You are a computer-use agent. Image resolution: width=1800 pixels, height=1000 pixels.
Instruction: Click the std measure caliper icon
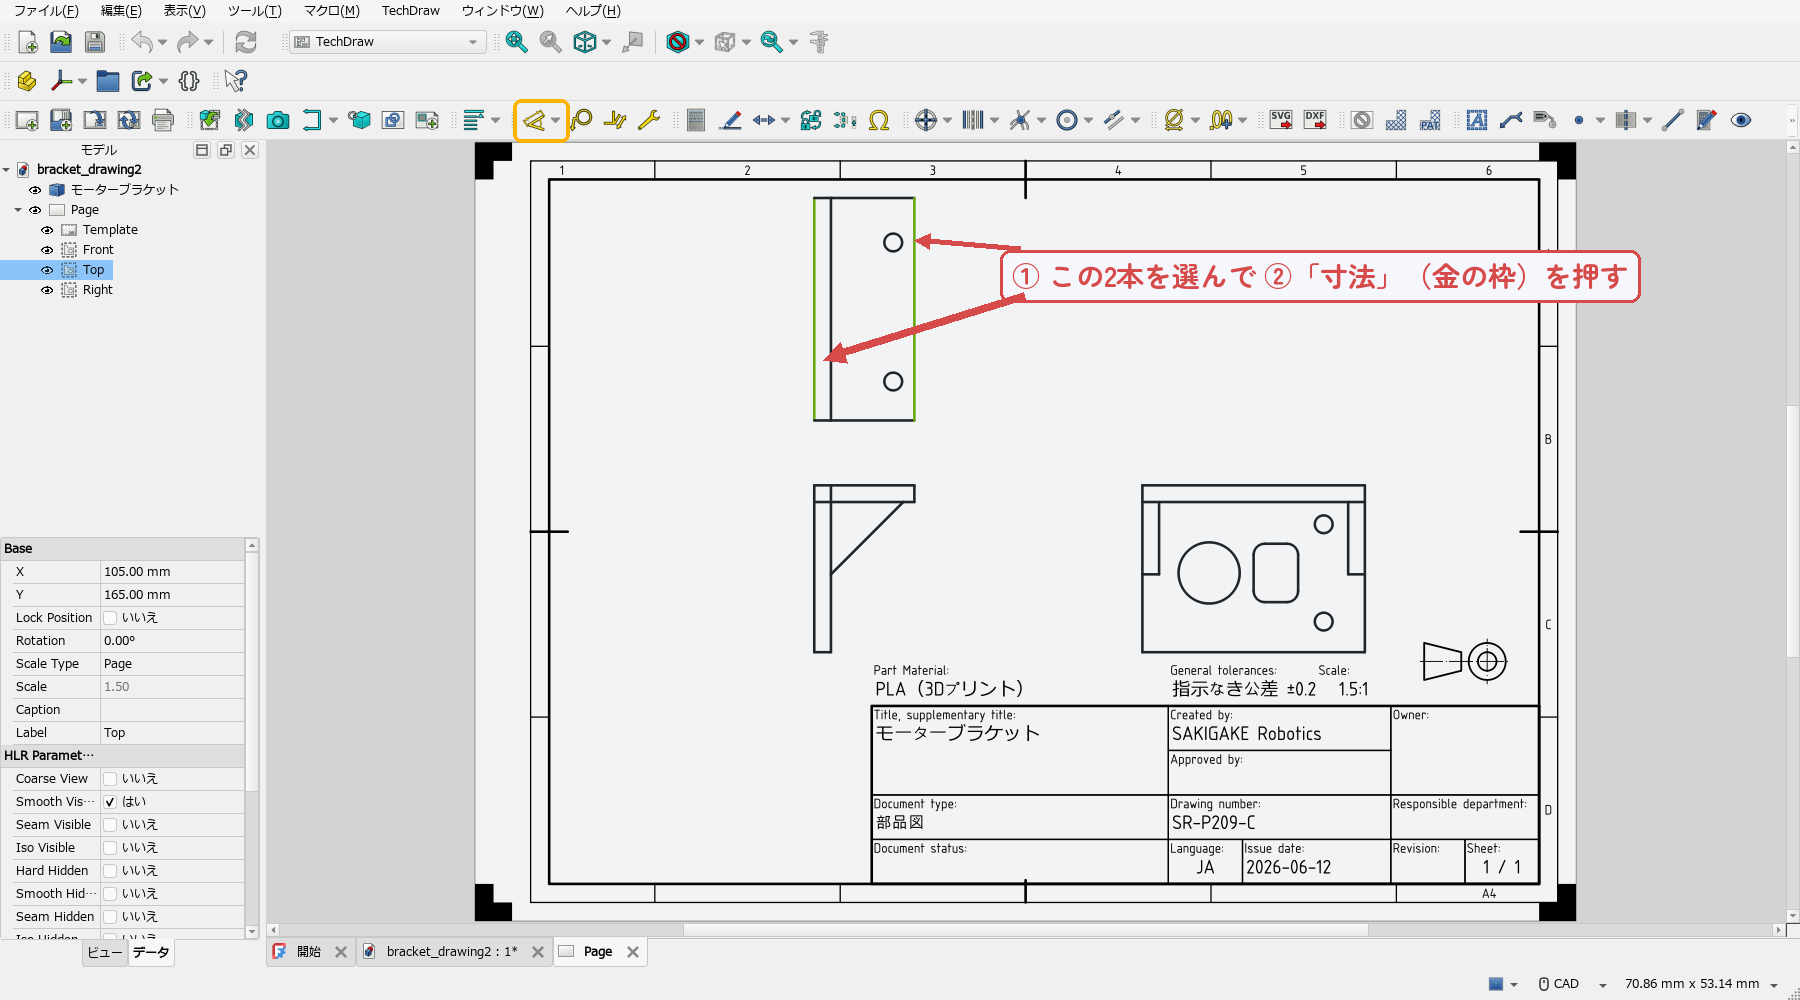tap(819, 42)
